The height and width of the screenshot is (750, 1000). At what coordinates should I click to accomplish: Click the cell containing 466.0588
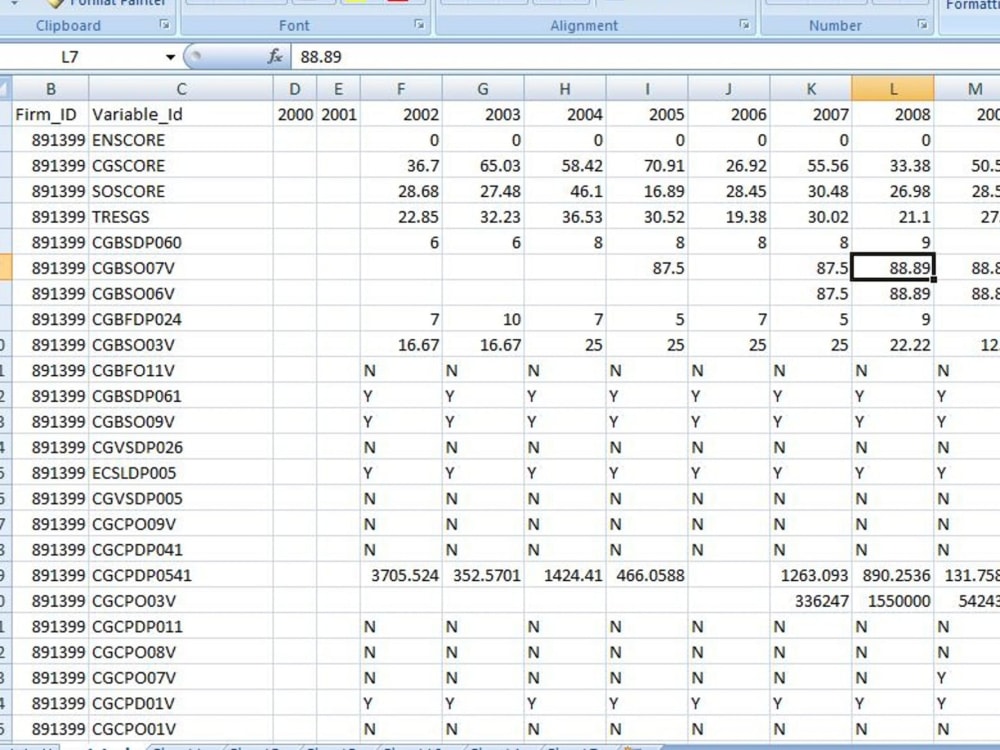[647, 575]
